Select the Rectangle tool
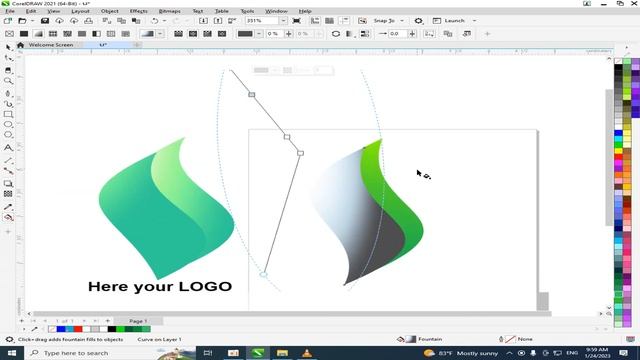The image size is (640, 360). 8,115
